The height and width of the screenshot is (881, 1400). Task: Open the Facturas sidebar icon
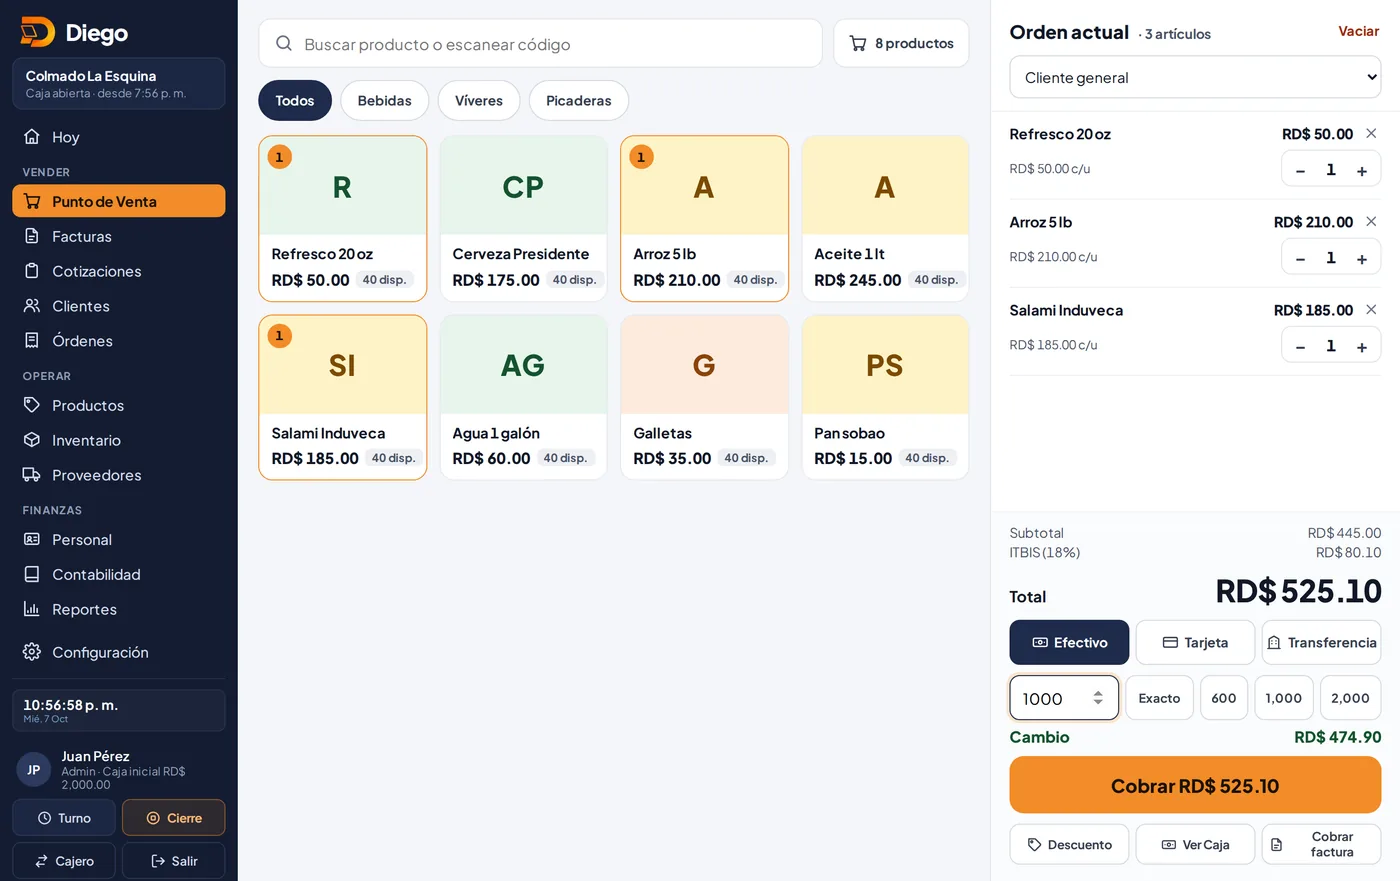pyautogui.click(x=32, y=236)
